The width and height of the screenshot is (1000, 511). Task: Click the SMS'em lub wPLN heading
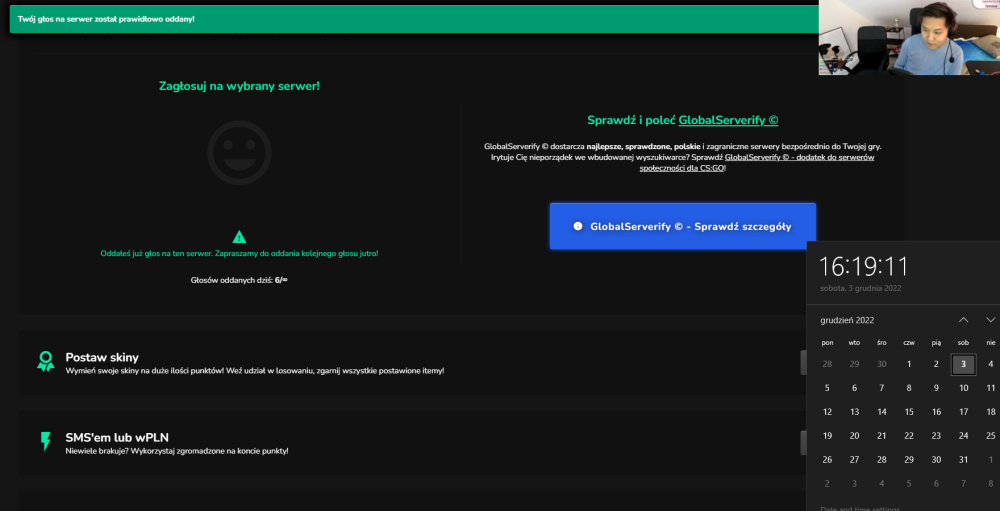pos(117,438)
